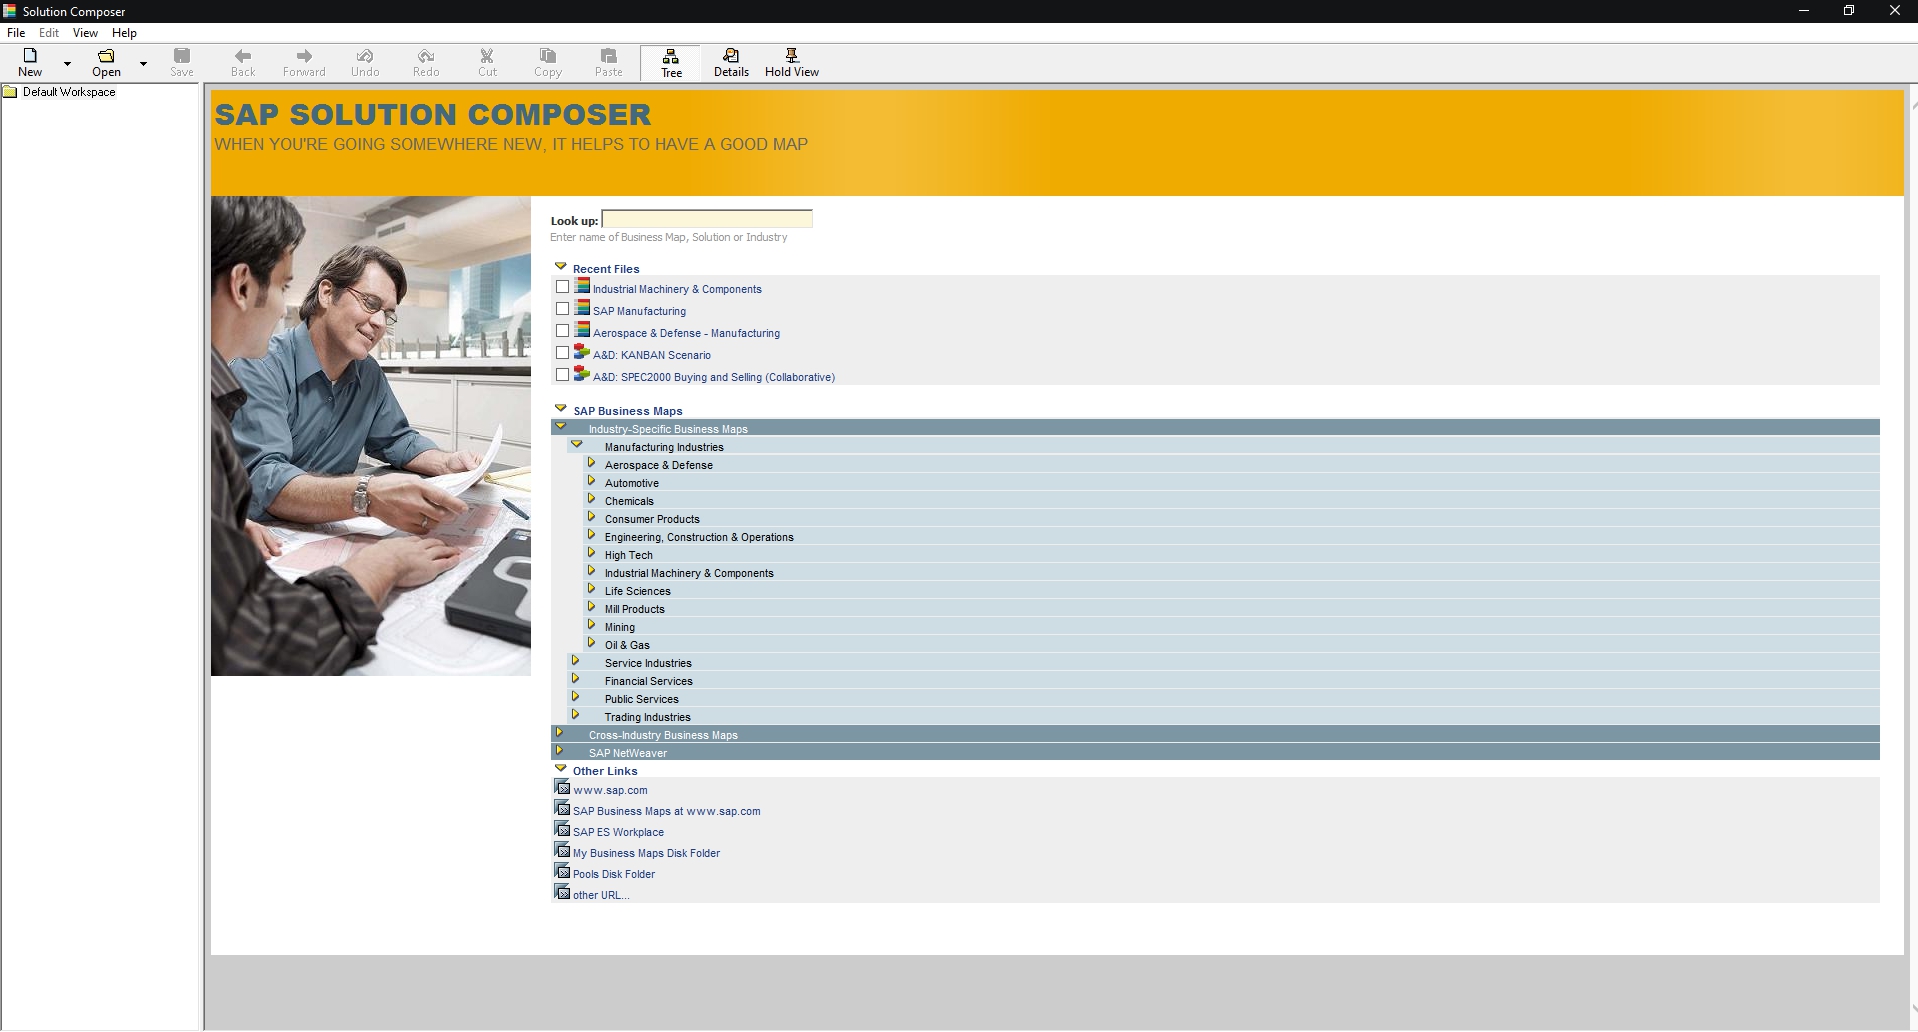Click the Hold View pin icon

[x=792, y=55]
